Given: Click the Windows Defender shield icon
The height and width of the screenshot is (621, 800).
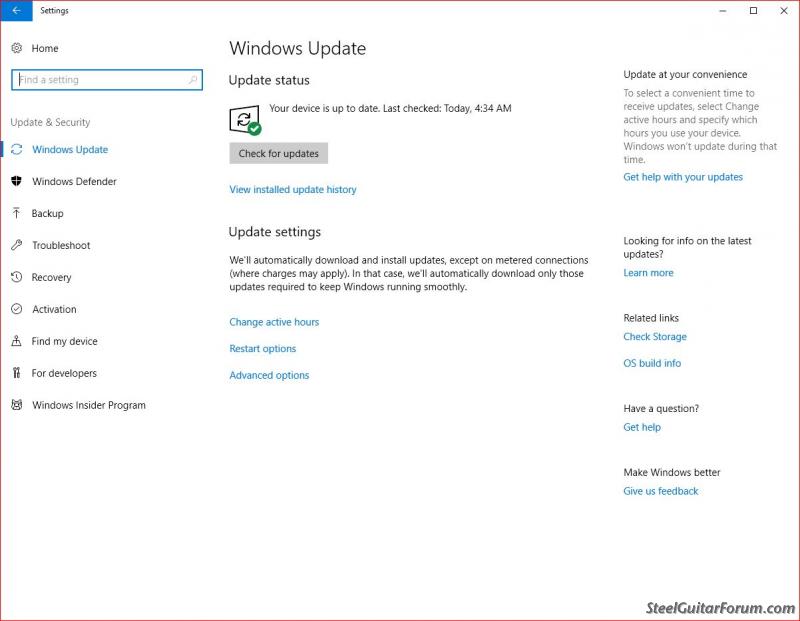Looking at the screenshot, I should pos(17,181).
